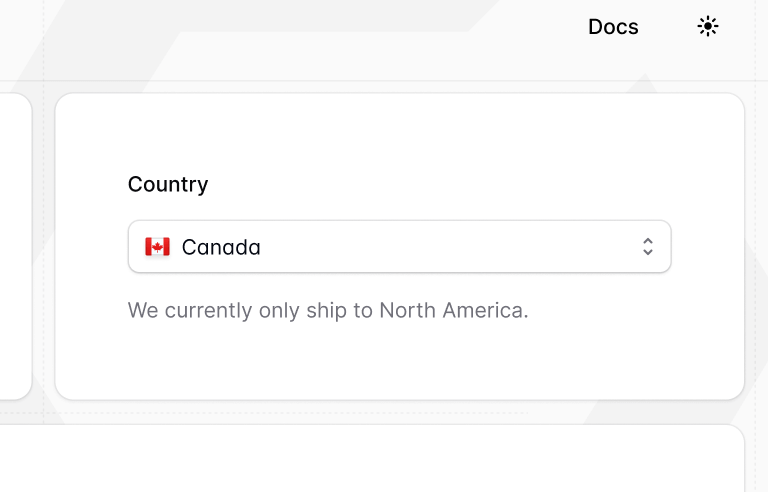The image size is (768, 492).
Task: Click the Canada flag icon
Action: pyautogui.click(x=157, y=247)
